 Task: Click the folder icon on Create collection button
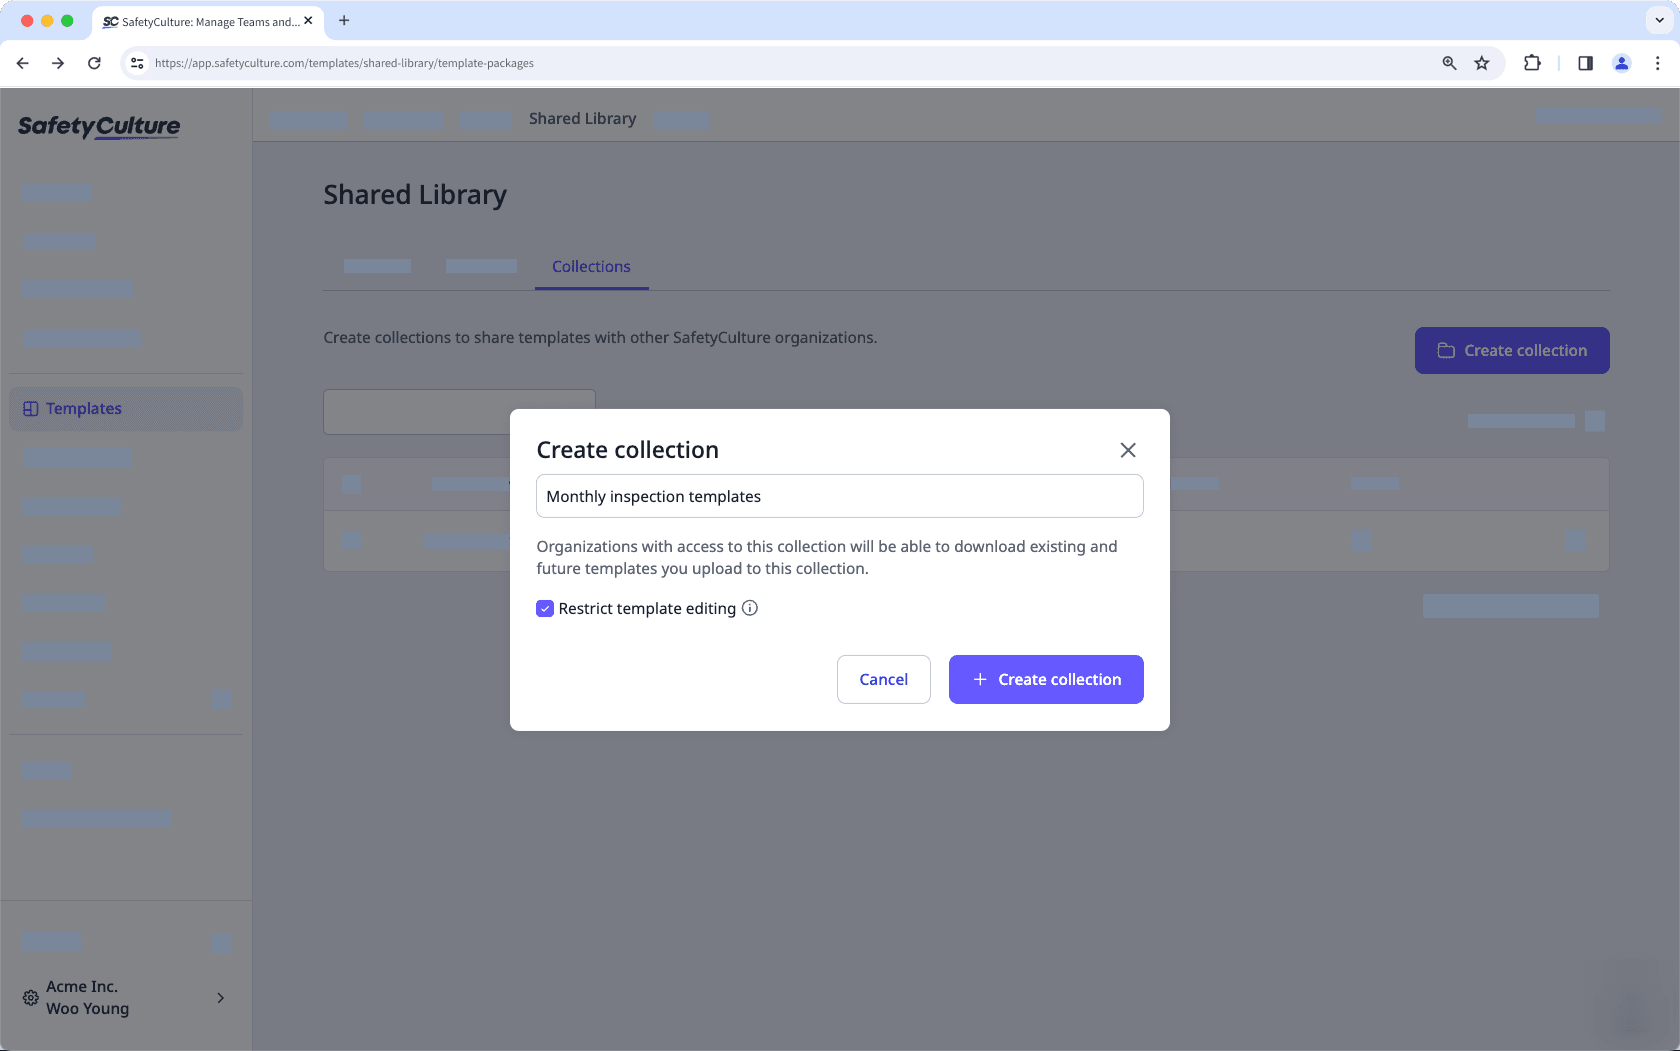click(x=1447, y=350)
